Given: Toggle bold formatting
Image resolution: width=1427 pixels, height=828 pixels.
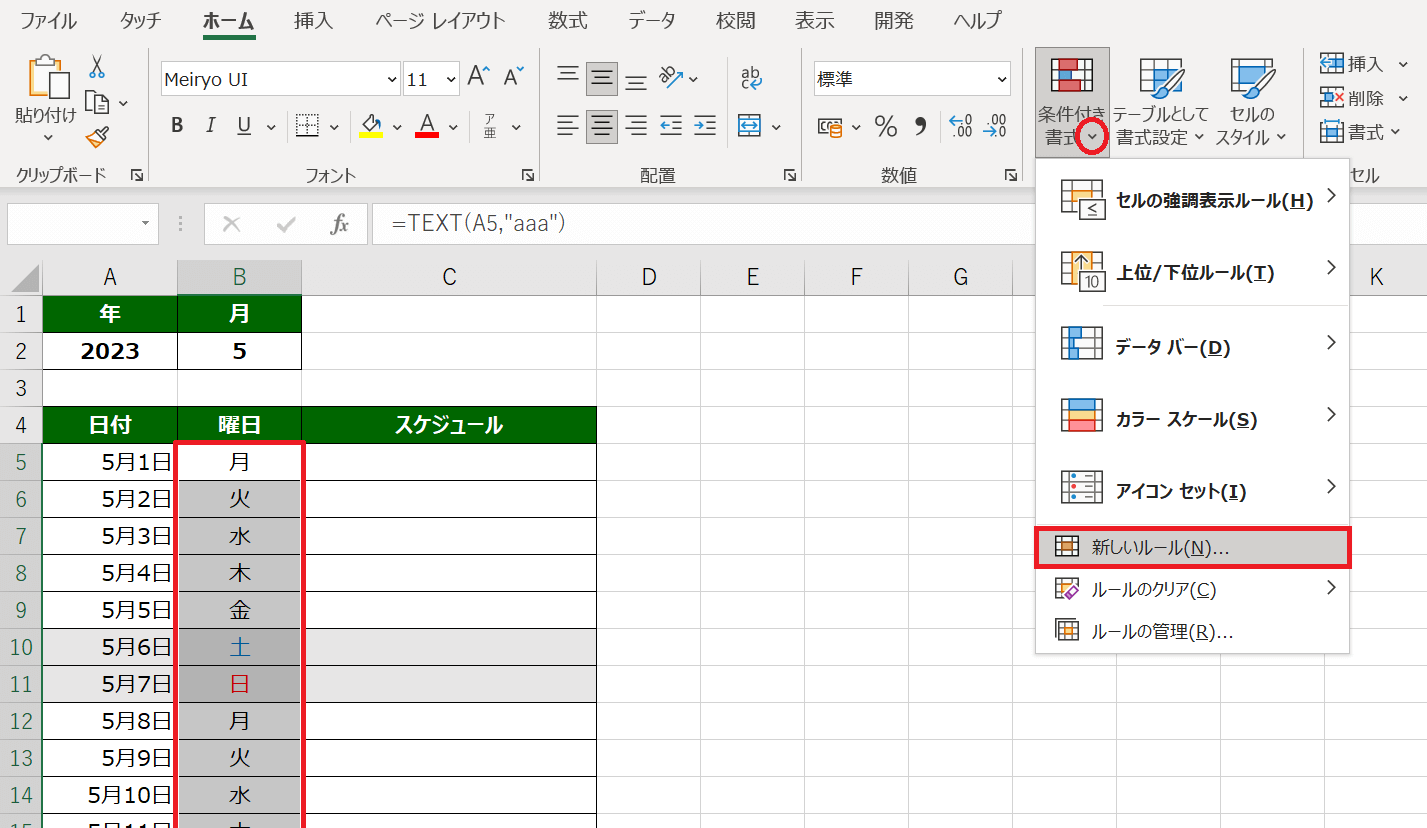Looking at the screenshot, I should pyautogui.click(x=177, y=126).
